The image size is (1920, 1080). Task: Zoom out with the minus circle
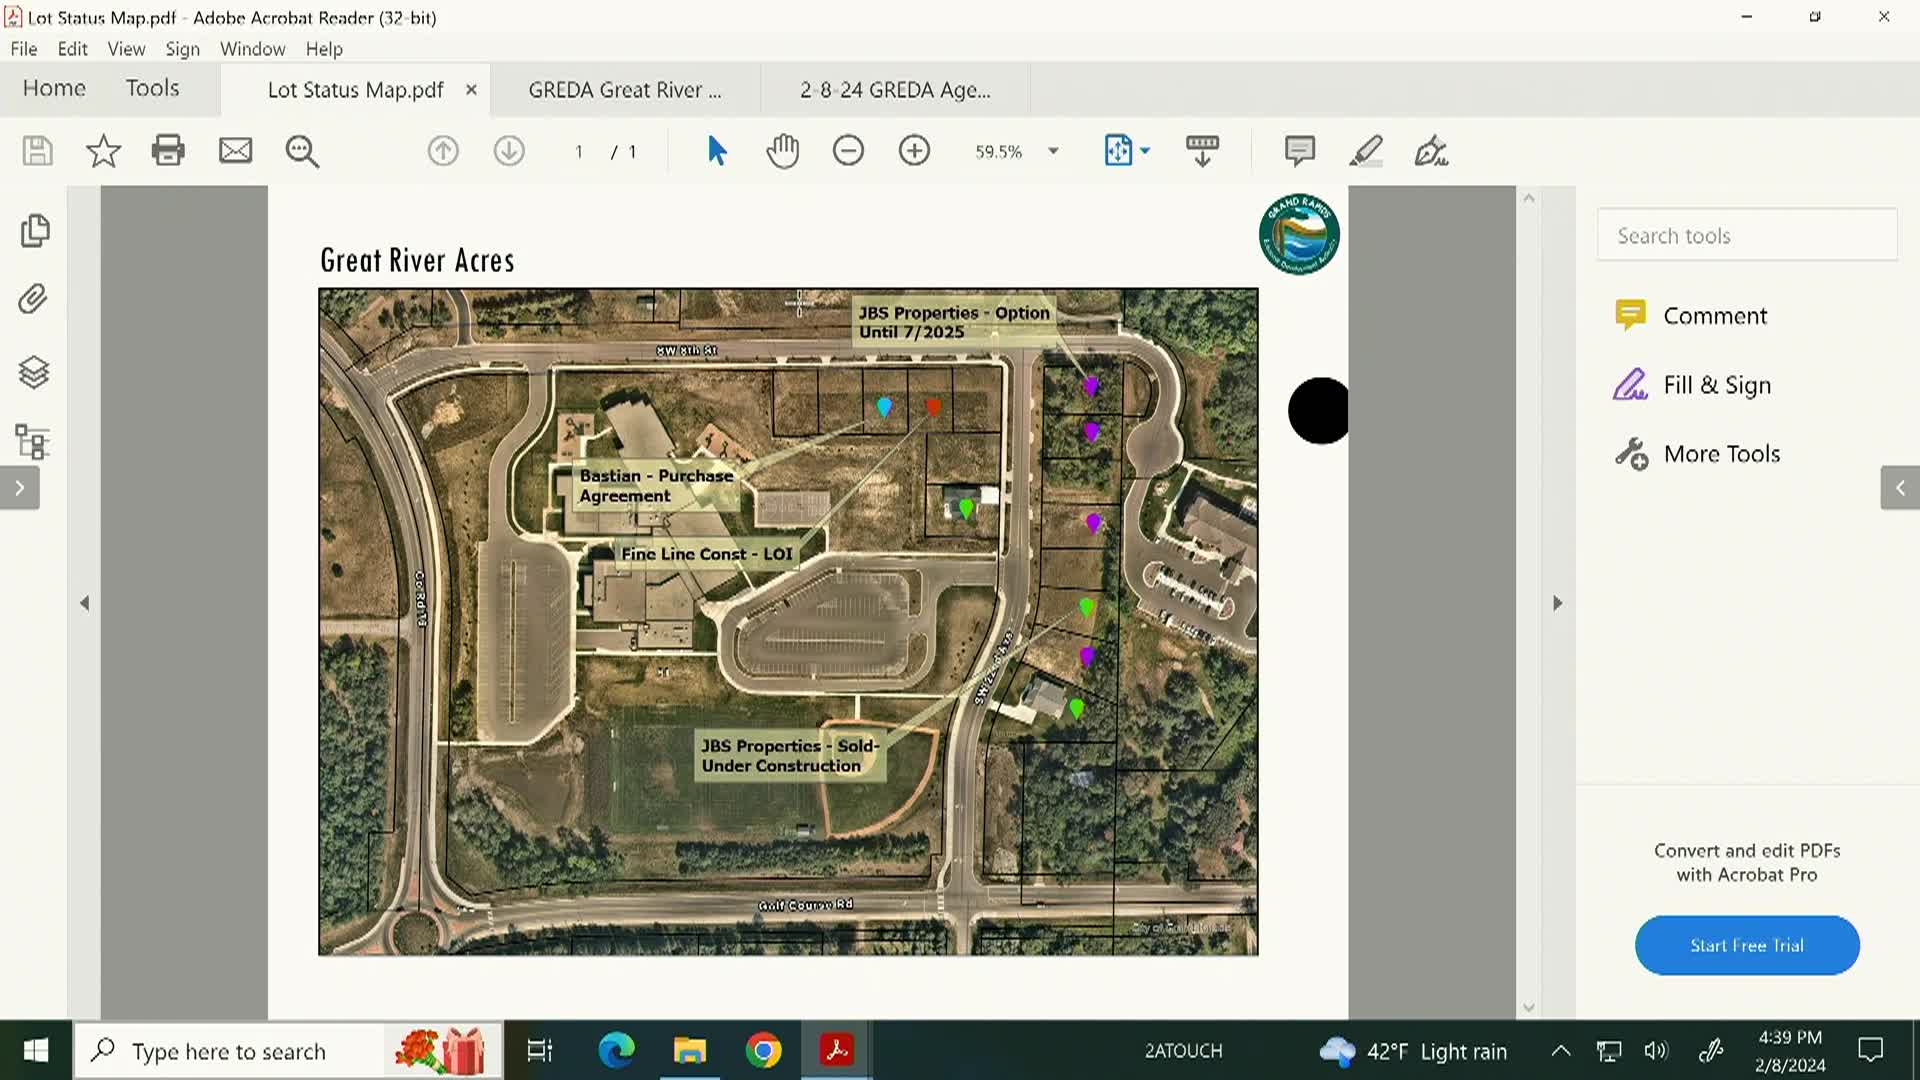tap(848, 151)
